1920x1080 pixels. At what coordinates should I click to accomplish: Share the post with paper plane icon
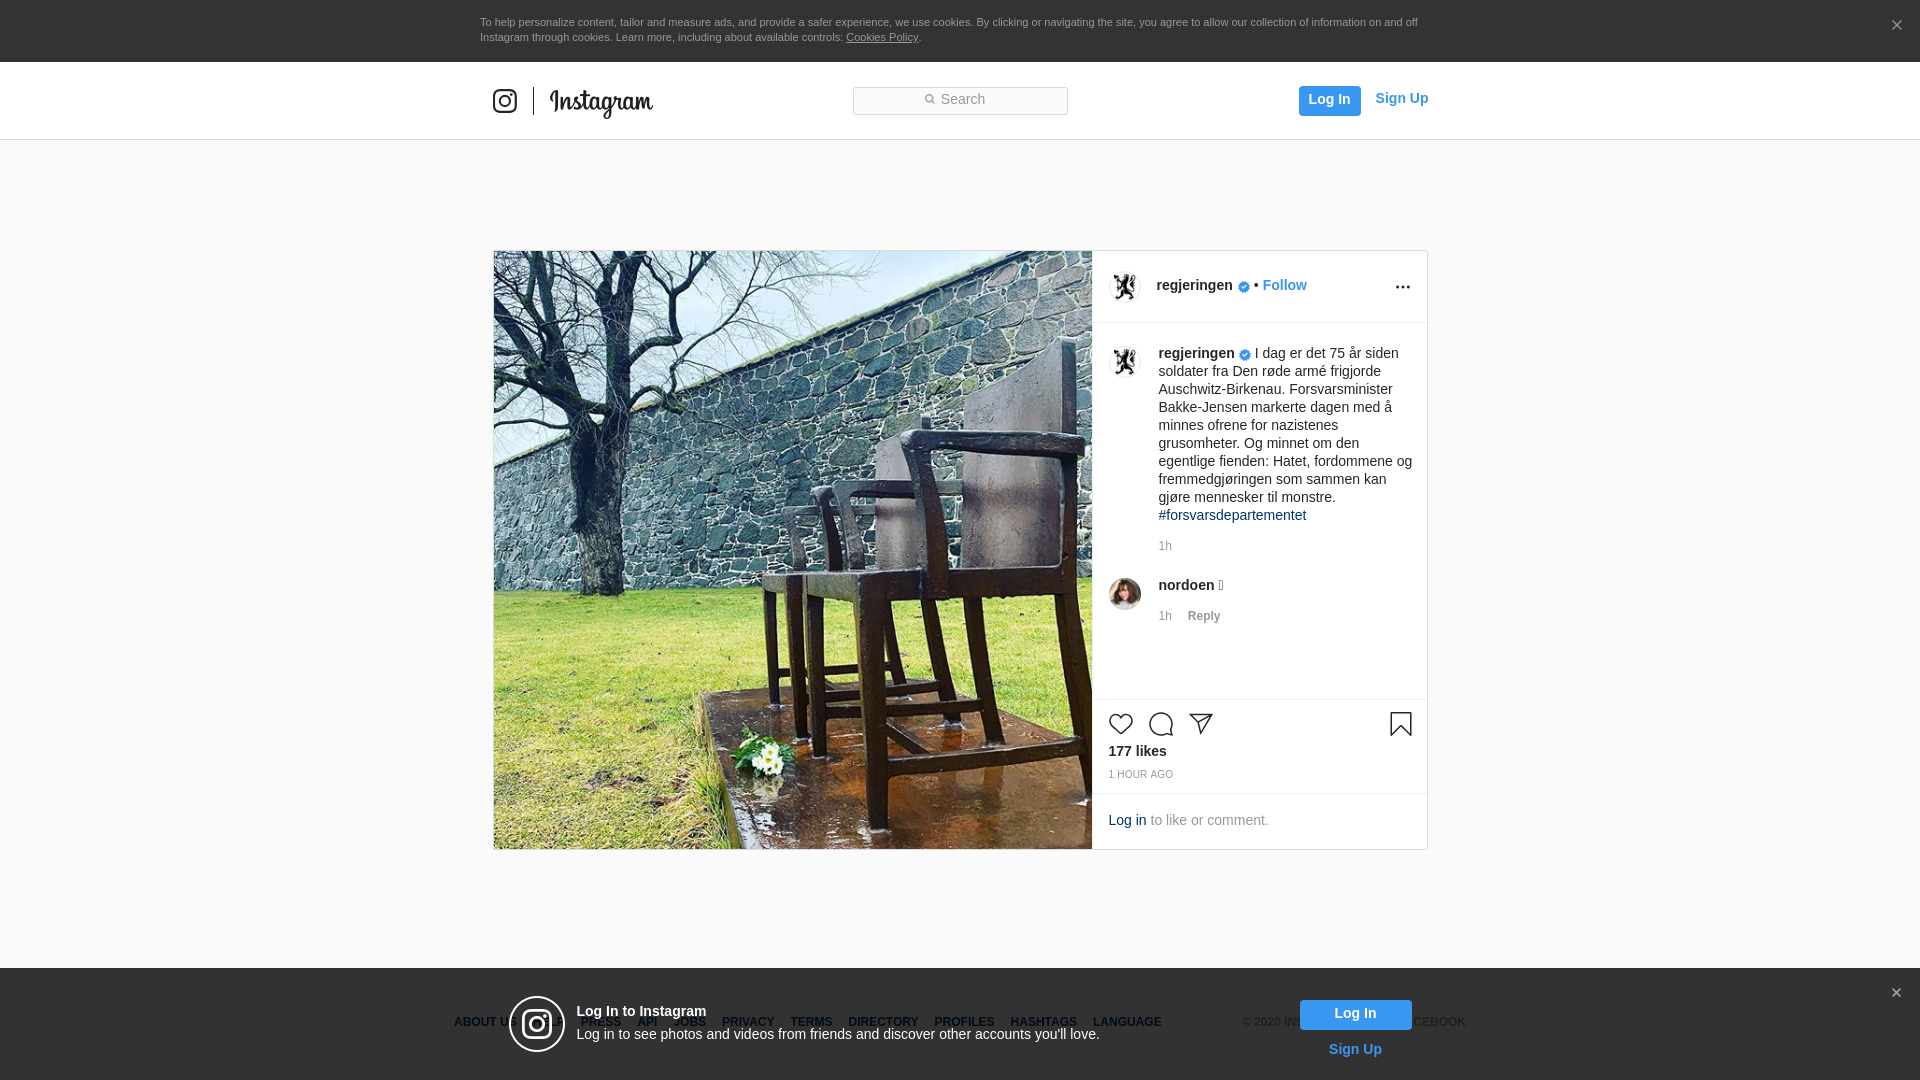pos(1201,724)
